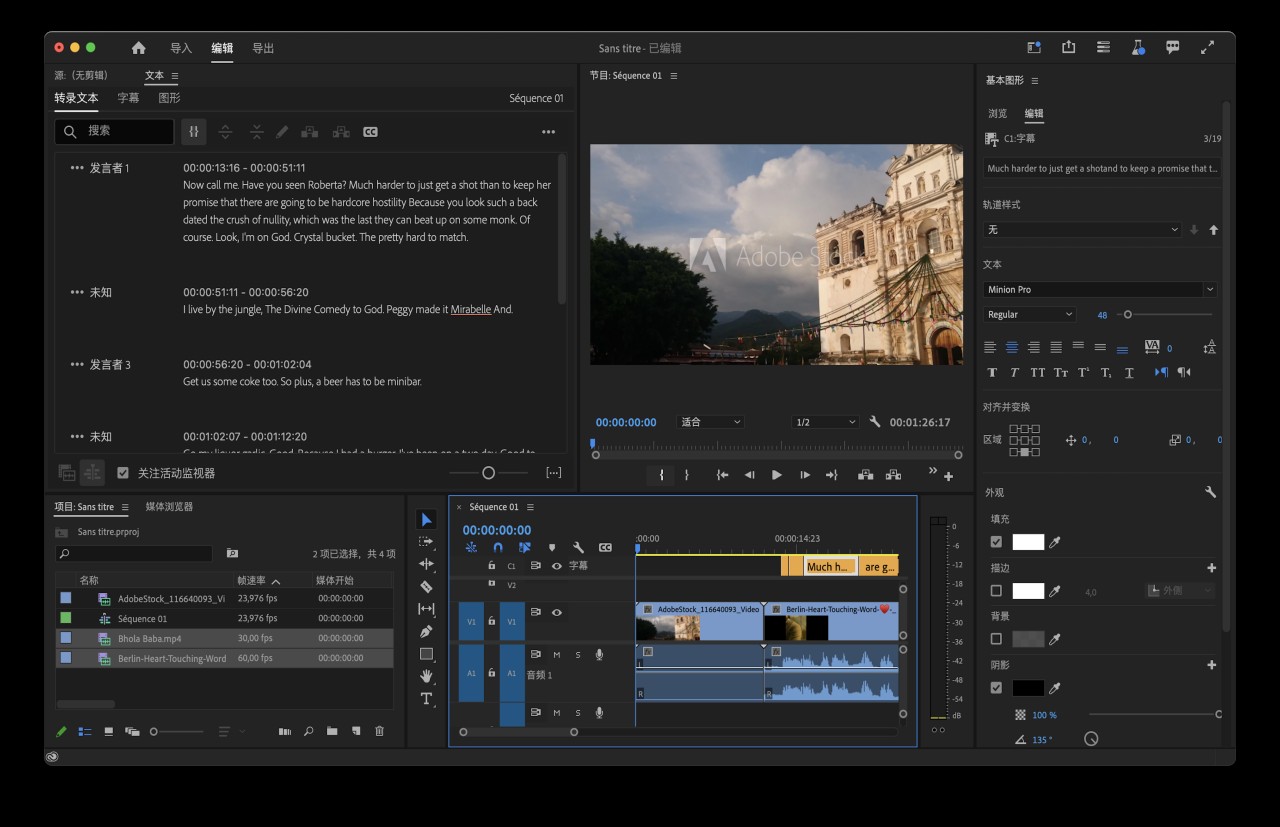Toggle visibility eye of V1 track
Image resolution: width=1280 pixels, height=827 pixels.
coord(556,613)
